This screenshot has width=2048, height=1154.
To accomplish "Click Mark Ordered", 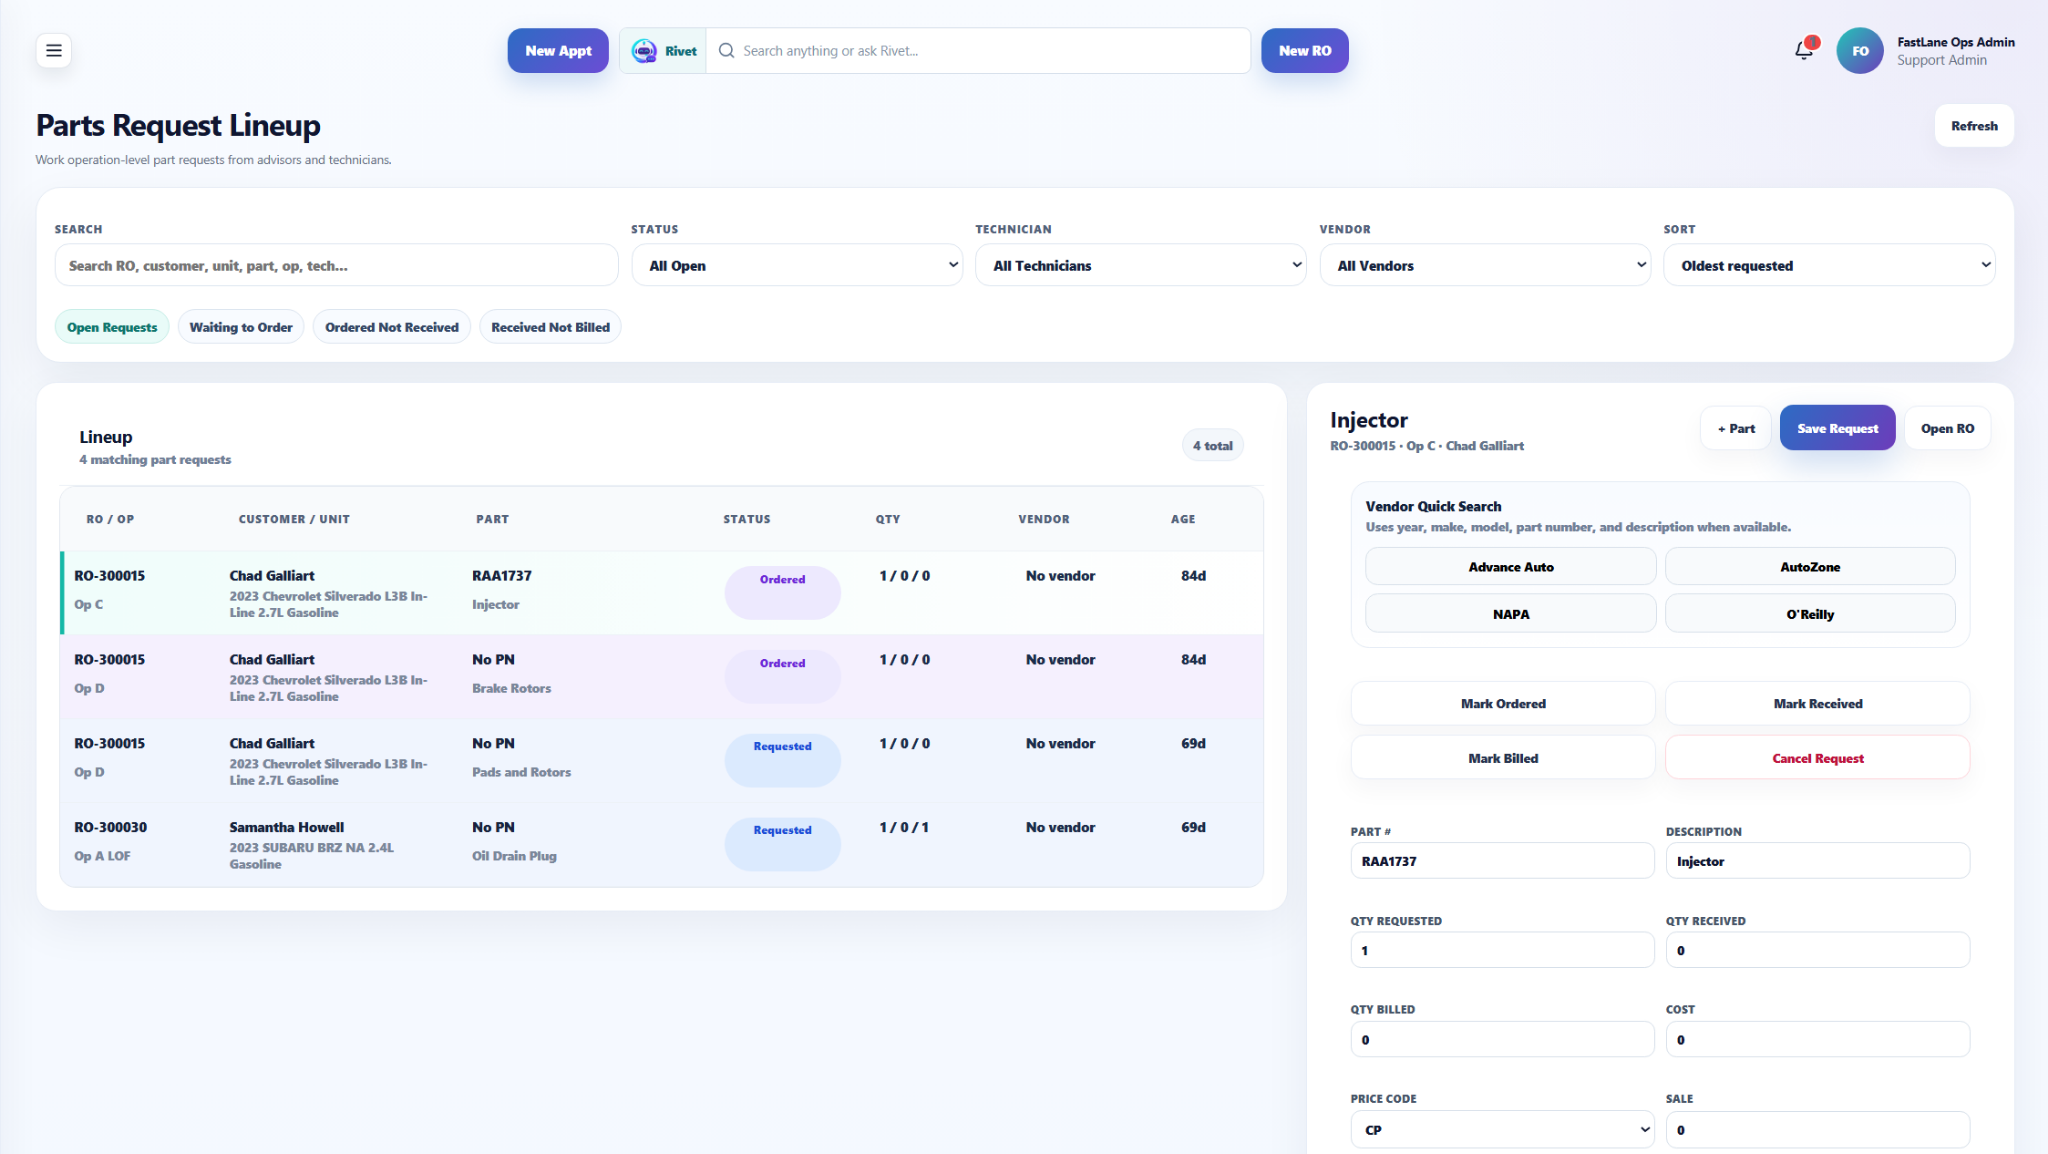I will pyautogui.click(x=1503, y=703).
